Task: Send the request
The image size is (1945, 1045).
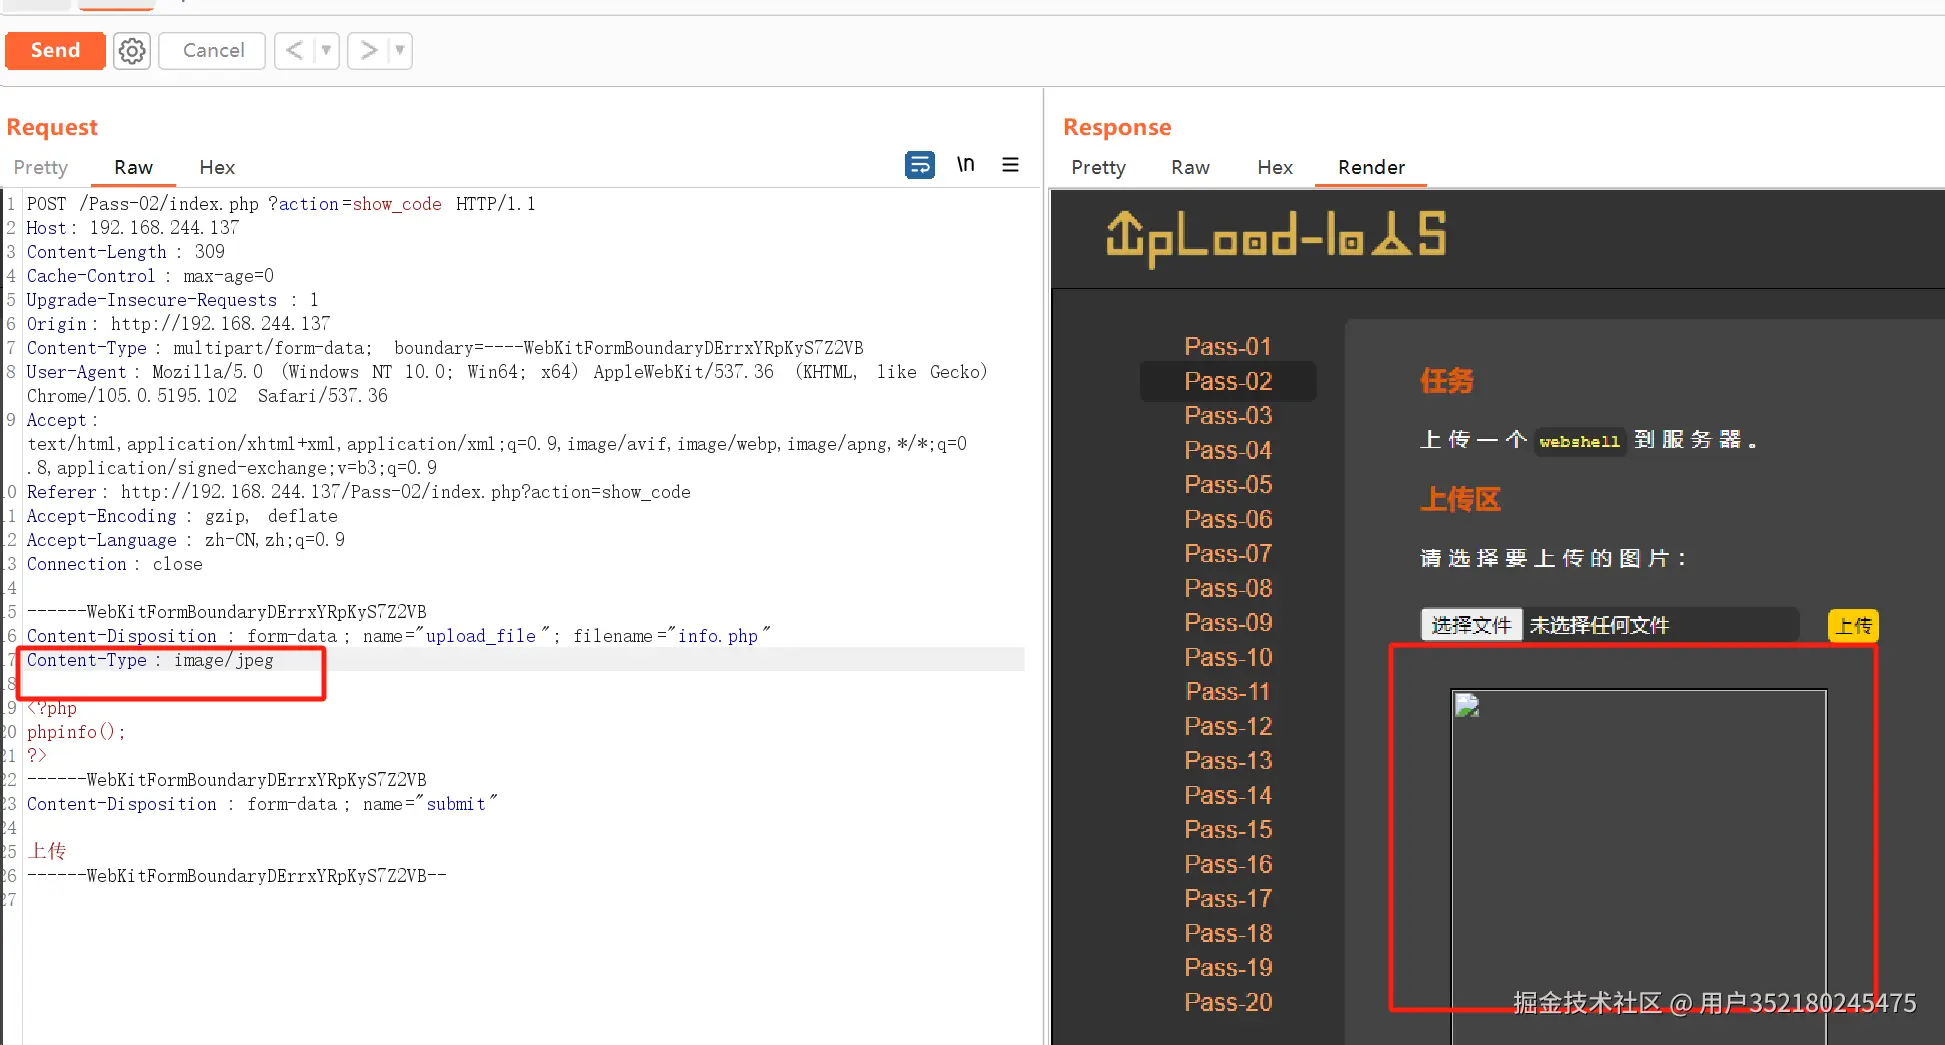Action: point(55,50)
